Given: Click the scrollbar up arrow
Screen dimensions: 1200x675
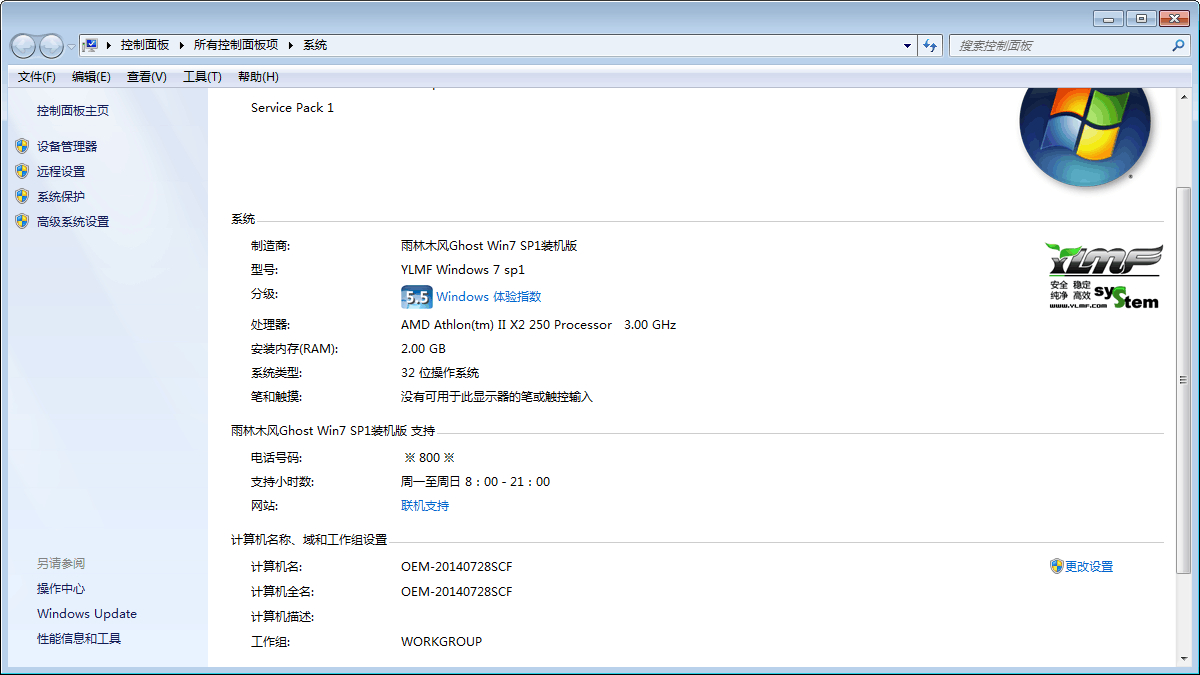Looking at the screenshot, I should click(x=1183, y=98).
